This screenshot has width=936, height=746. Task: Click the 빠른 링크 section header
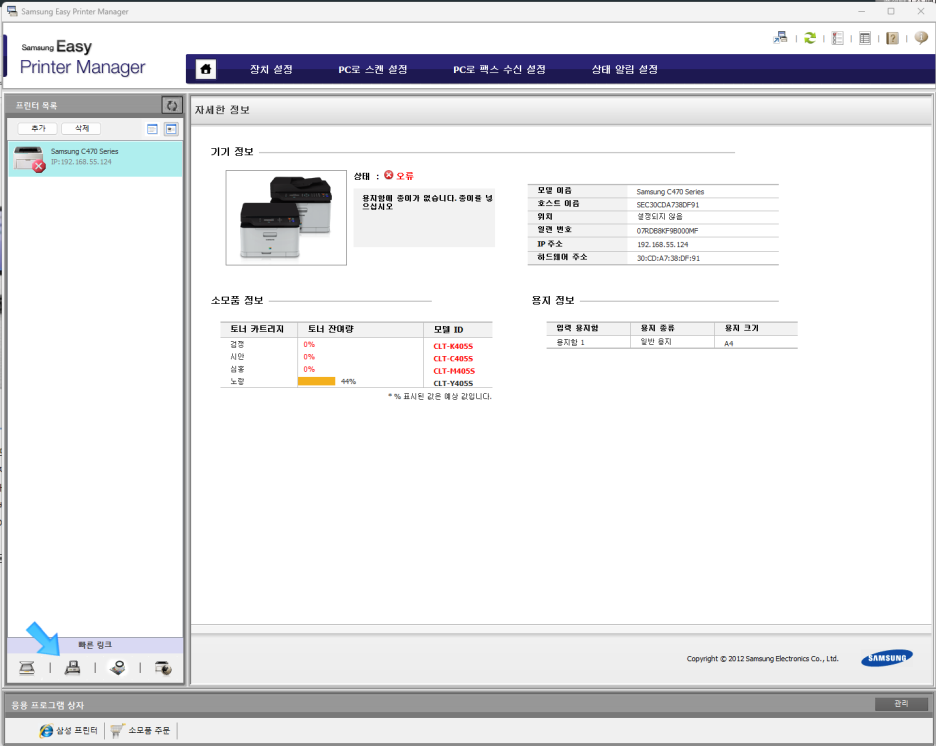pos(95,645)
